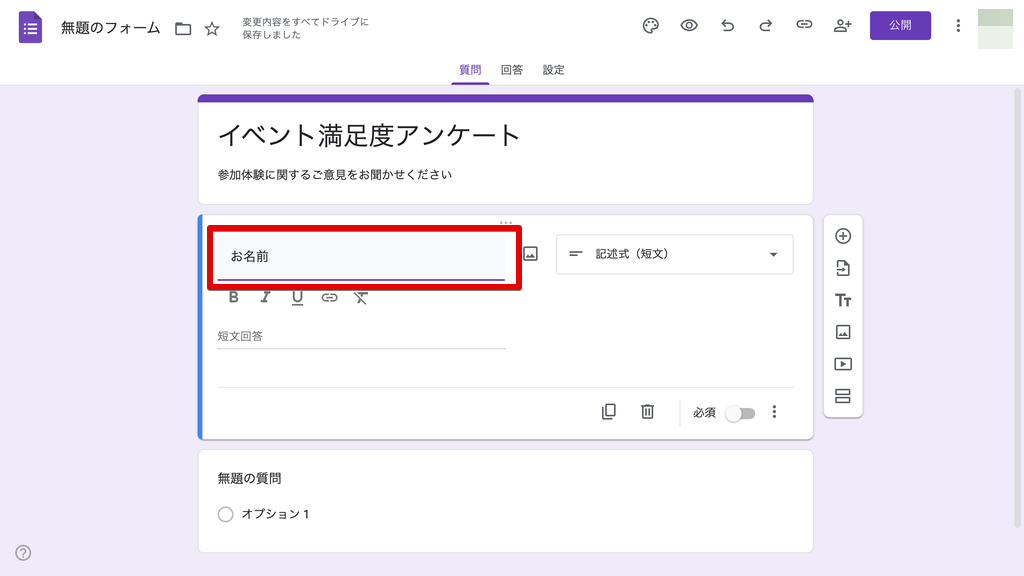Import questions from the sidebar icon
The width and height of the screenshot is (1024, 576).
pyautogui.click(x=843, y=269)
